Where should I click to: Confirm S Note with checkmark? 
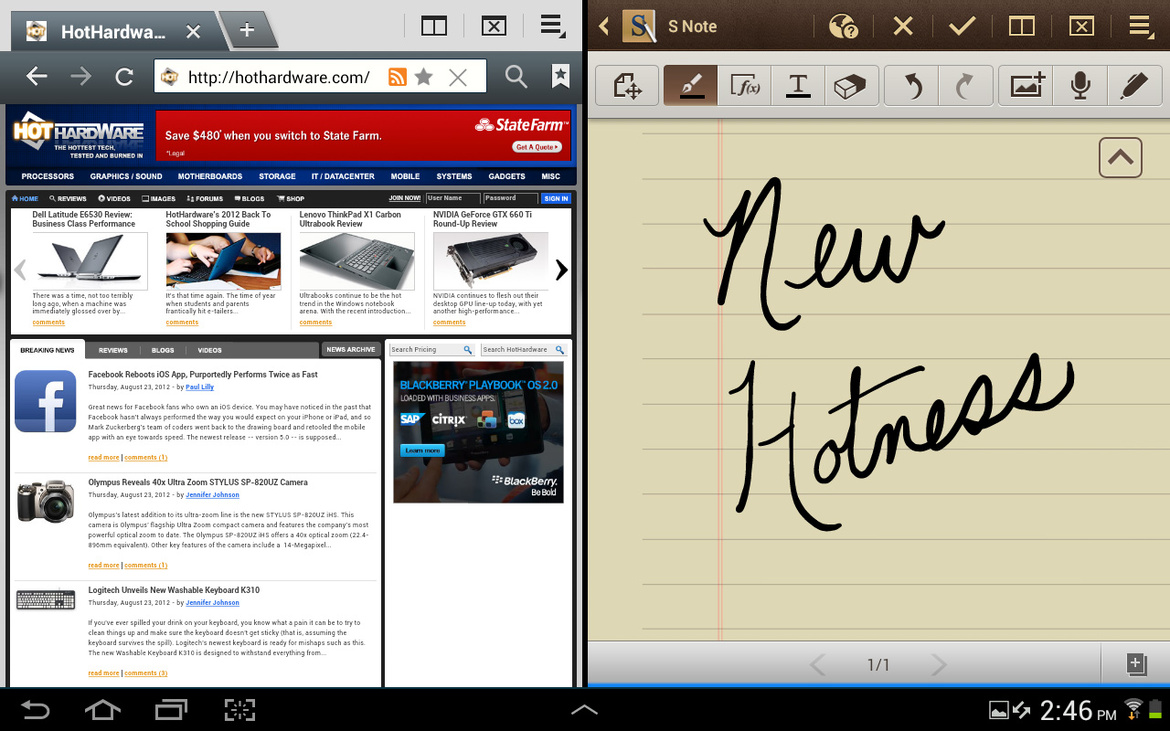pos(963,27)
